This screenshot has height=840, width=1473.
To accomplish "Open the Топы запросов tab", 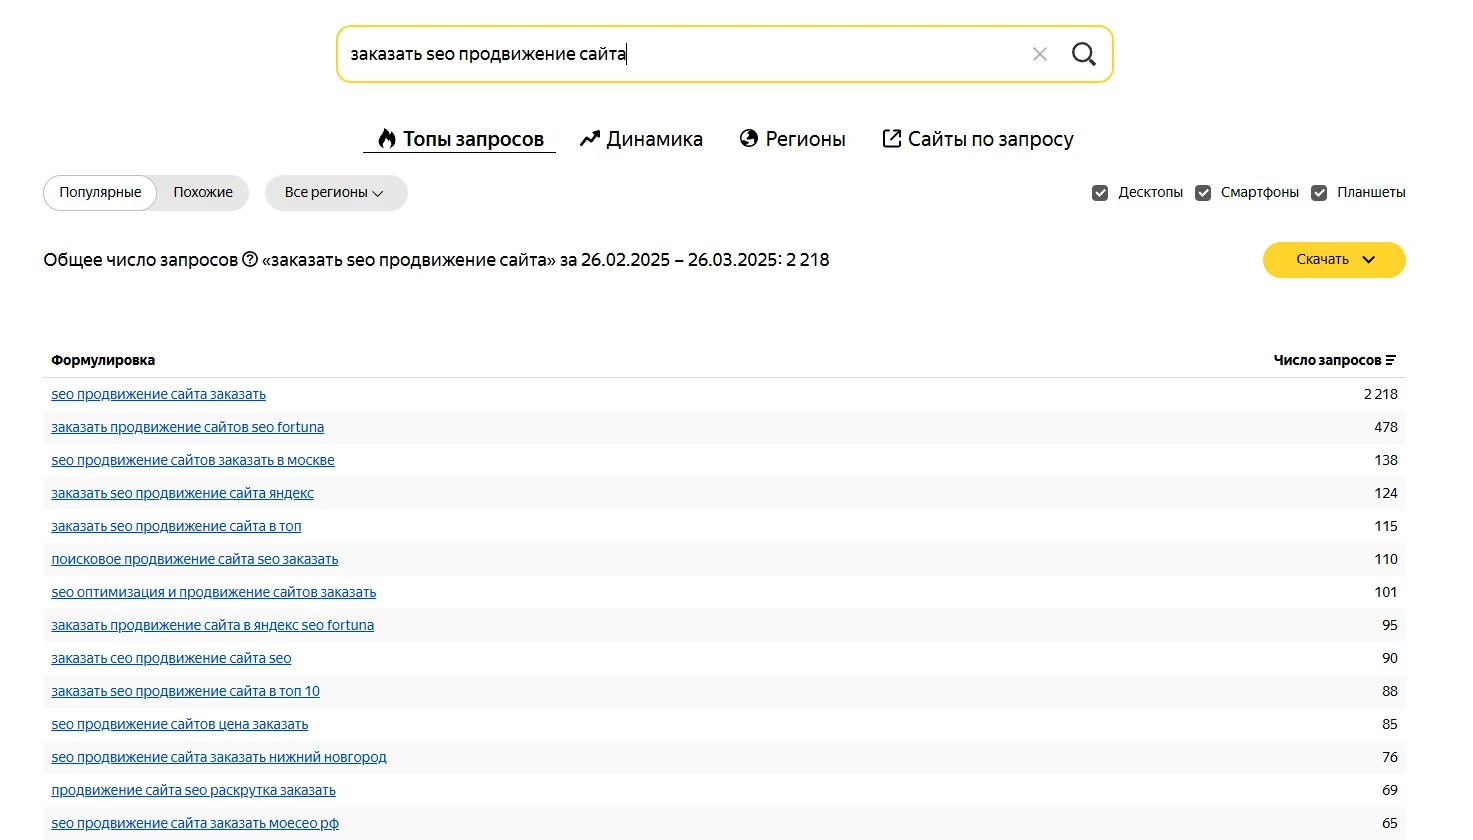I will click(460, 139).
